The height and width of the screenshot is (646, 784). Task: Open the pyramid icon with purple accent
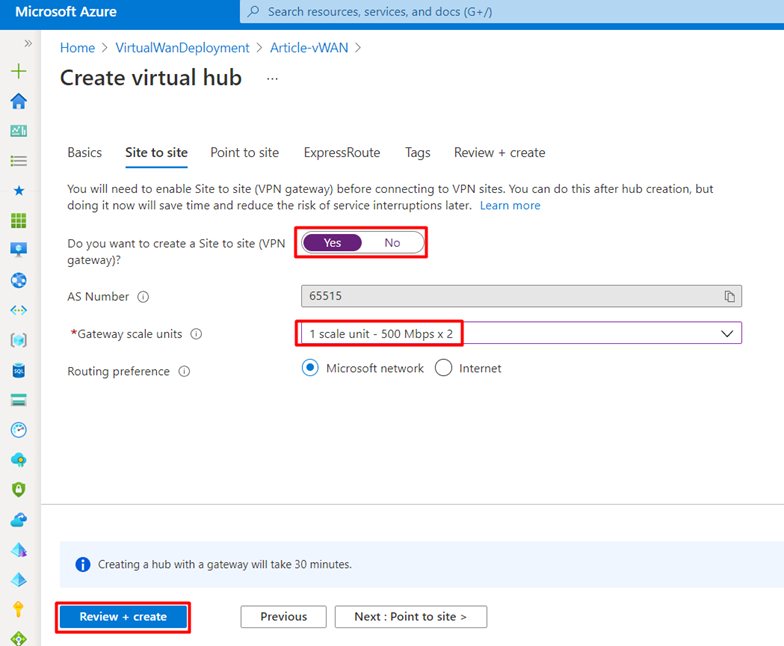[18, 550]
